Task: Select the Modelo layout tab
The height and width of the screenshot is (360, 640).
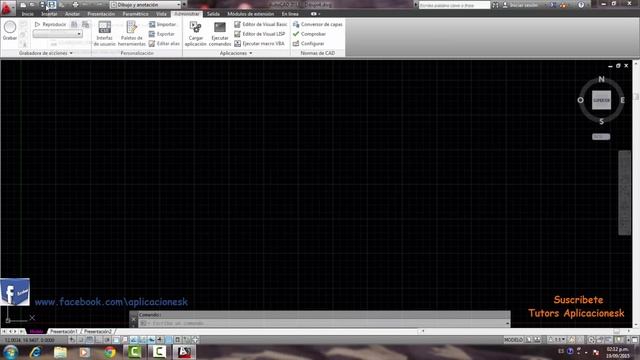Action: [x=36, y=331]
